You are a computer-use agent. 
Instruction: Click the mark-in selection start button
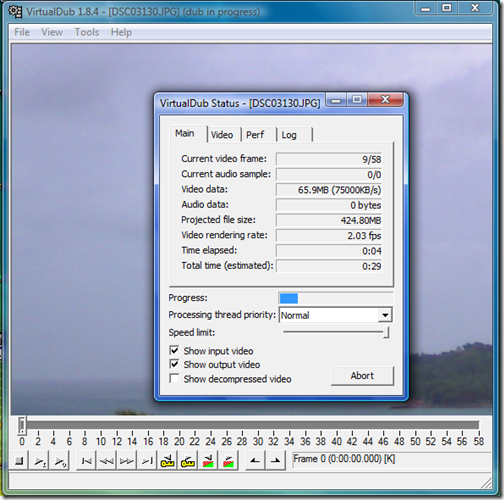pyautogui.click(x=255, y=461)
